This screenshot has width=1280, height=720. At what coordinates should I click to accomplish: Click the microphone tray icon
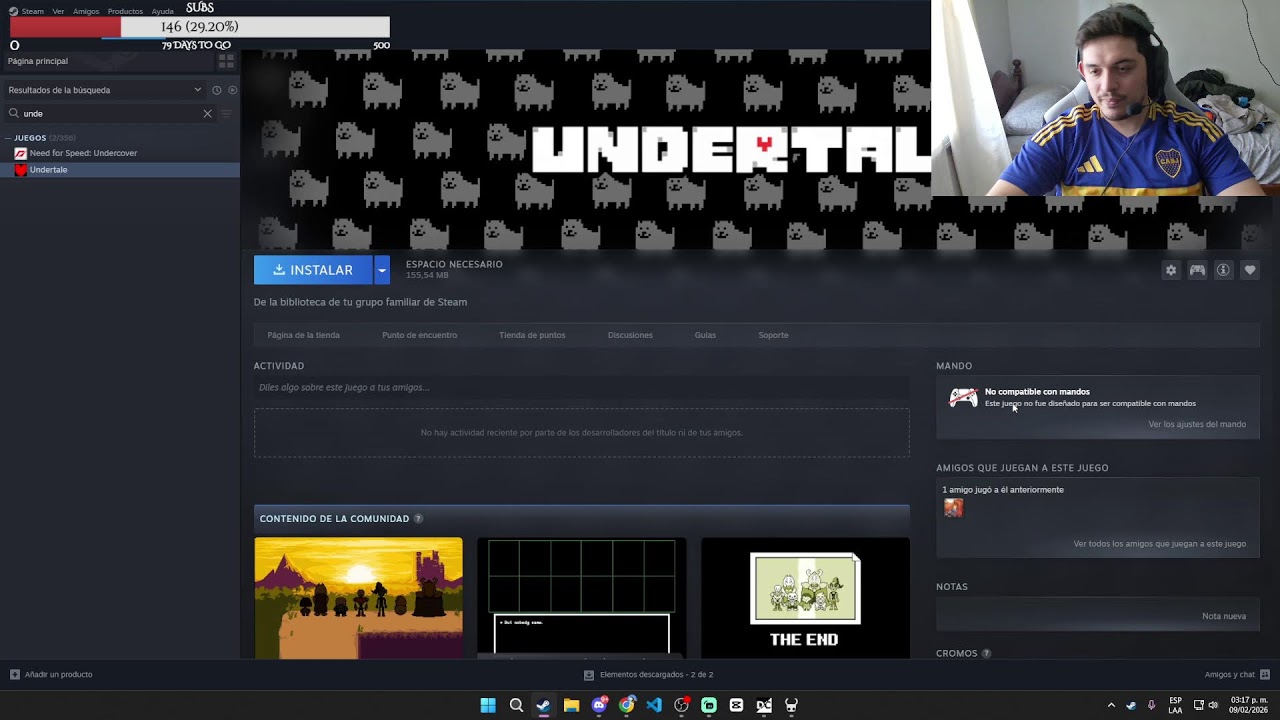(1151, 705)
